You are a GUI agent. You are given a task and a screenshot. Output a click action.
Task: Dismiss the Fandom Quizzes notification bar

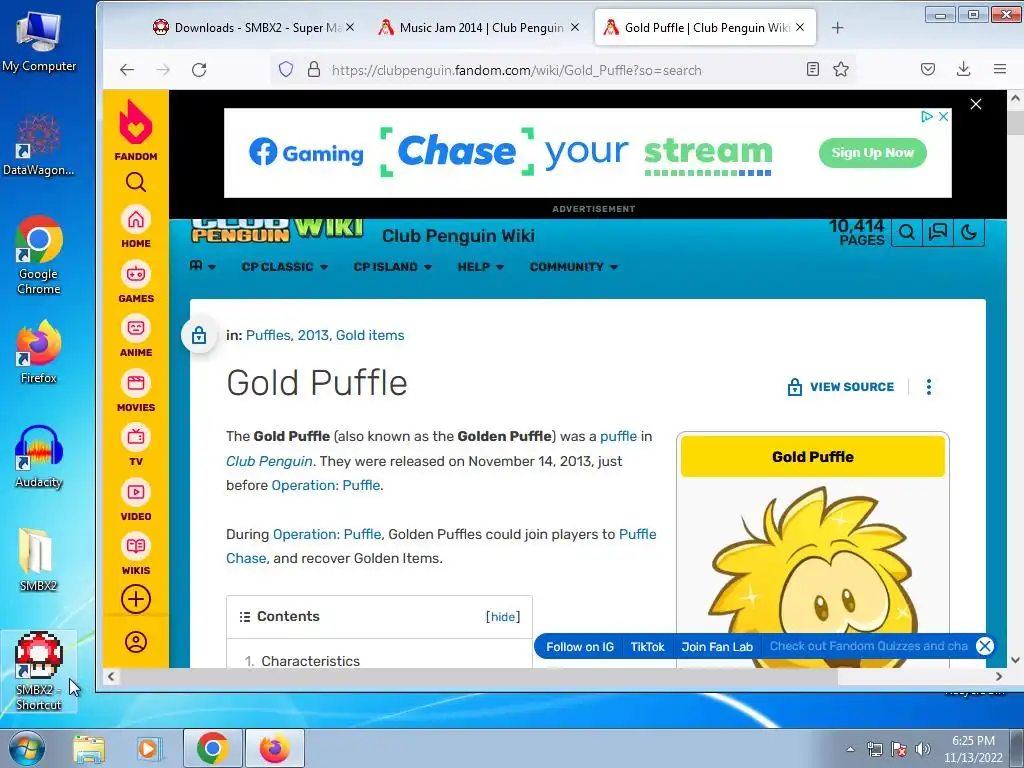tap(985, 646)
